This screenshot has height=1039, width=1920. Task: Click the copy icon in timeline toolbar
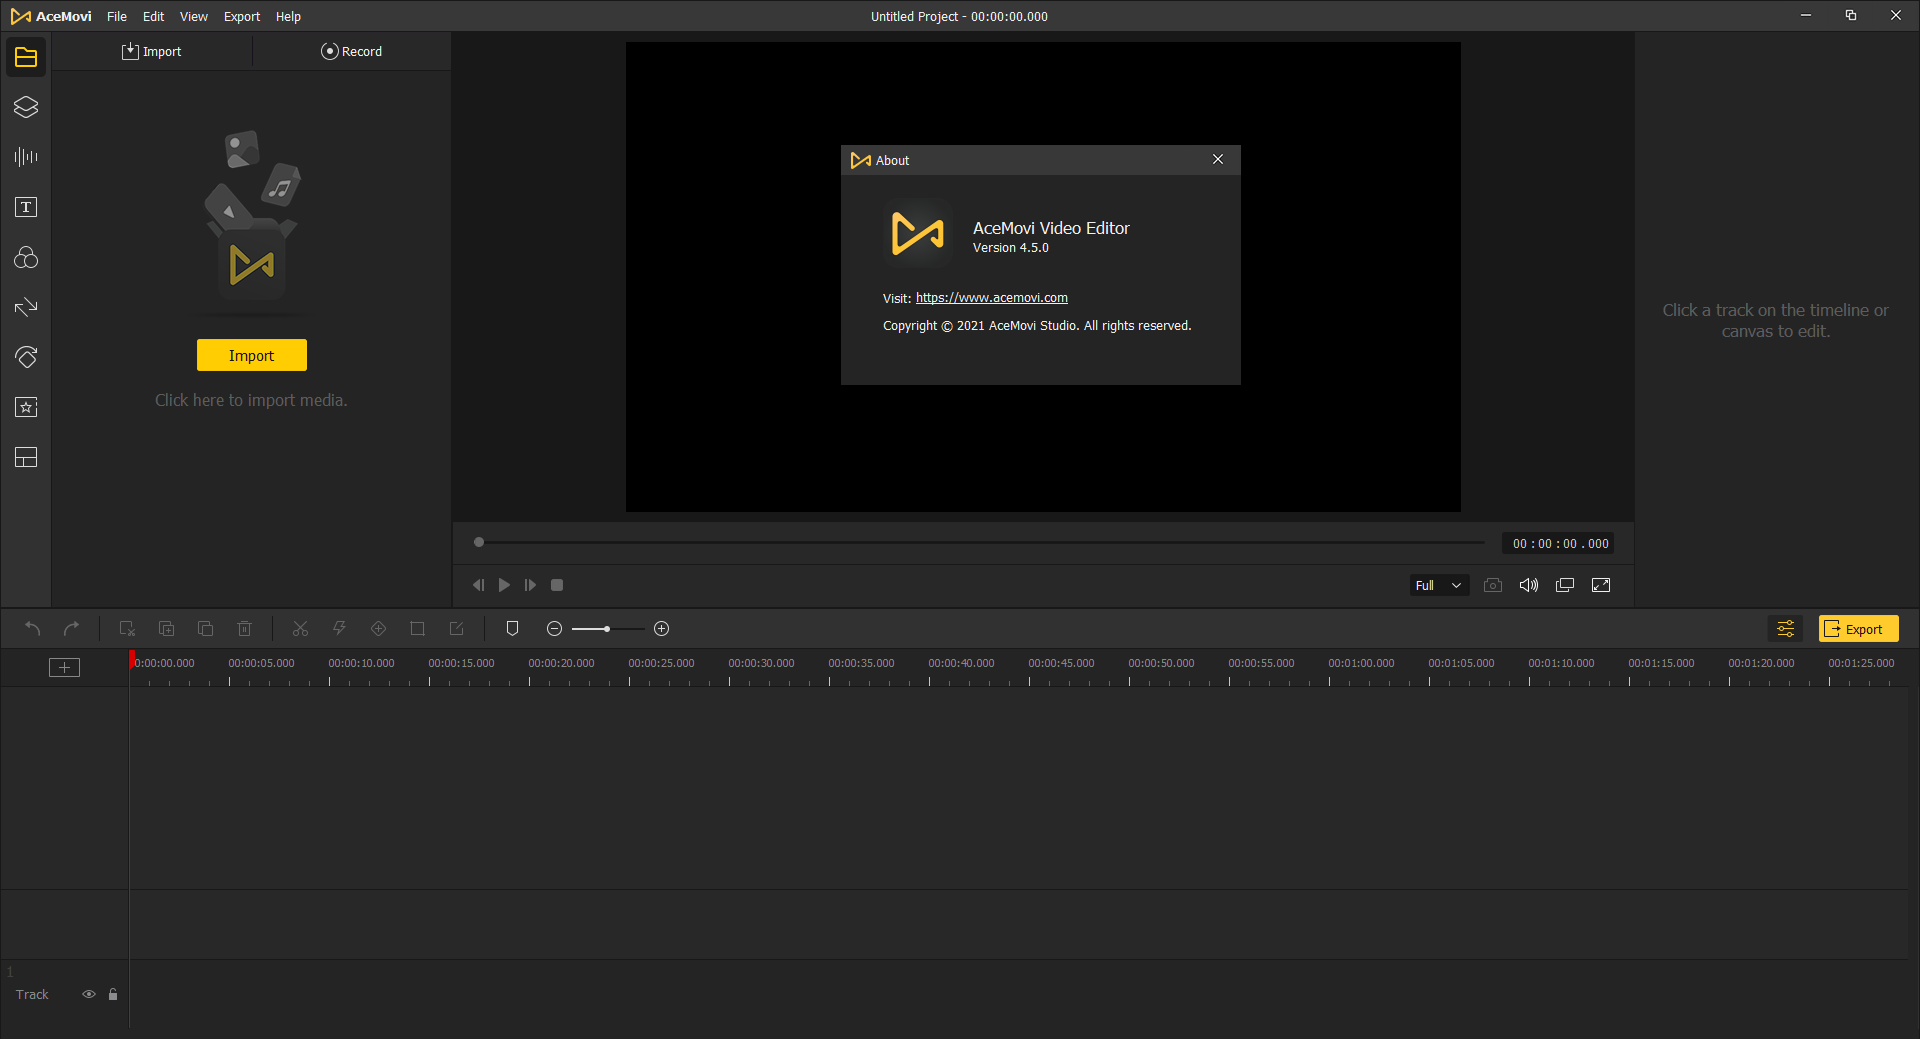coord(166,628)
